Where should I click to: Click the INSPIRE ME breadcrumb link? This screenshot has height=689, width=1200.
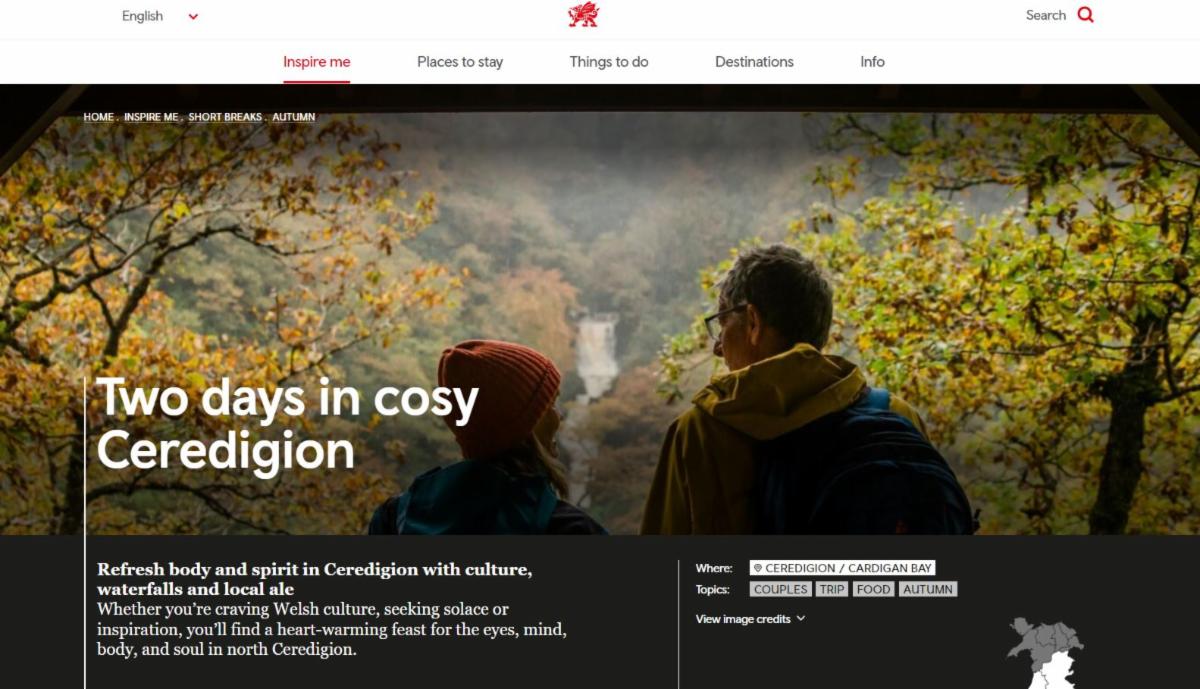(x=151, y=117)
